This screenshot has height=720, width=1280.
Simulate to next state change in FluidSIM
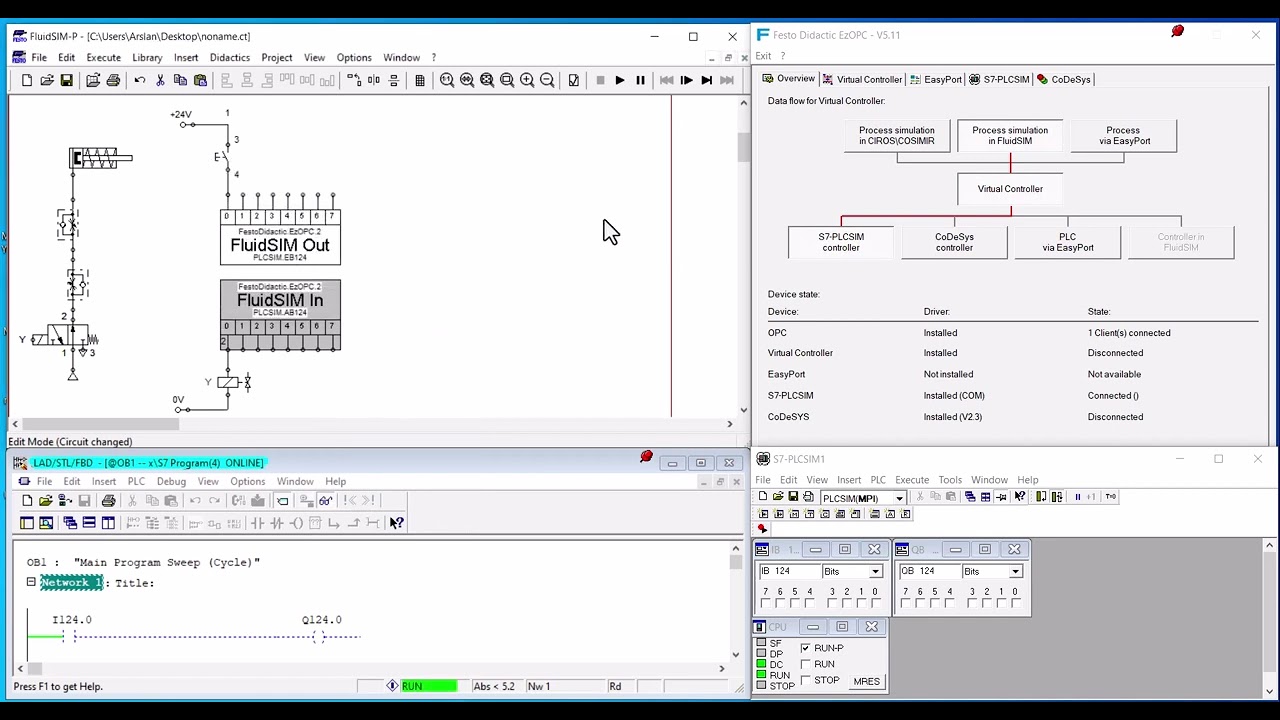pyautogui.click(x=707, y=80)
